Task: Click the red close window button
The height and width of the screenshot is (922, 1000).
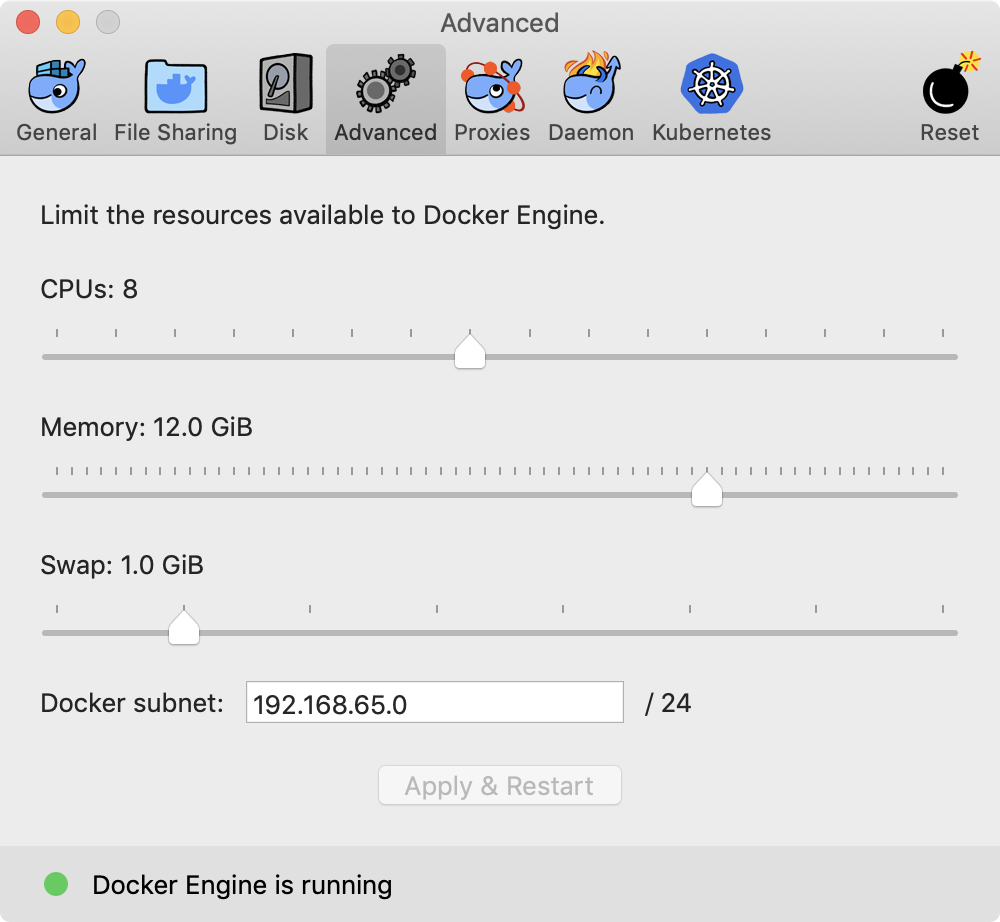Action: pyautogui.click(x=28, y=22)
